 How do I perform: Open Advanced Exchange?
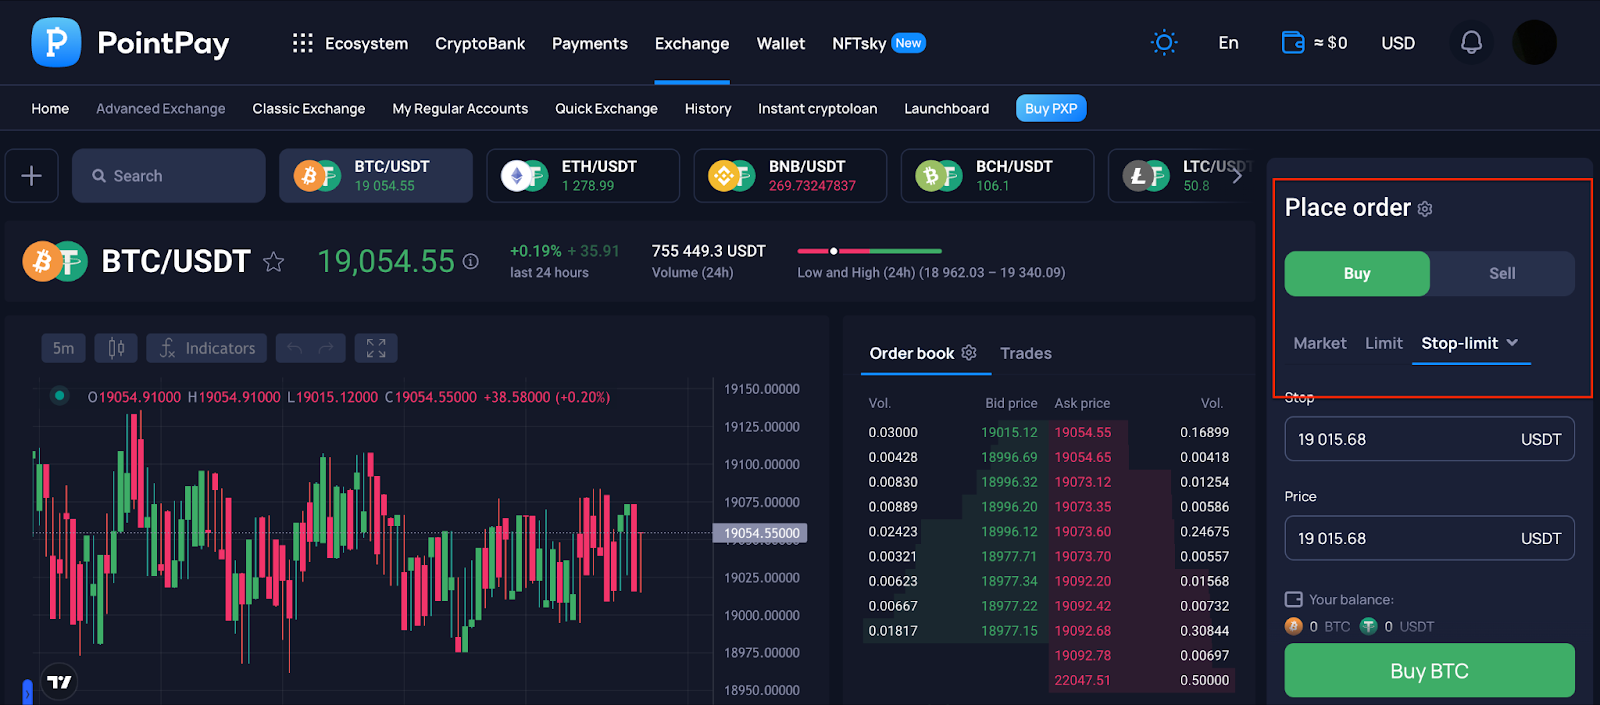click(x=161, y=108)
